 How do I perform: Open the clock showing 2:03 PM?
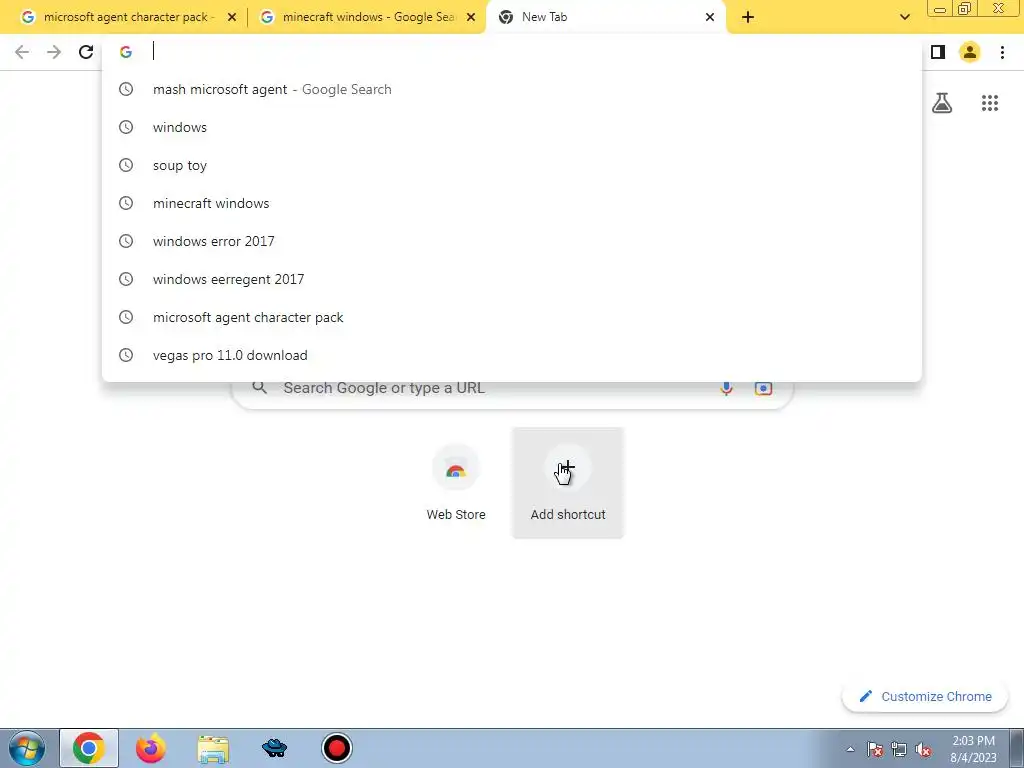tap(973, 749)
